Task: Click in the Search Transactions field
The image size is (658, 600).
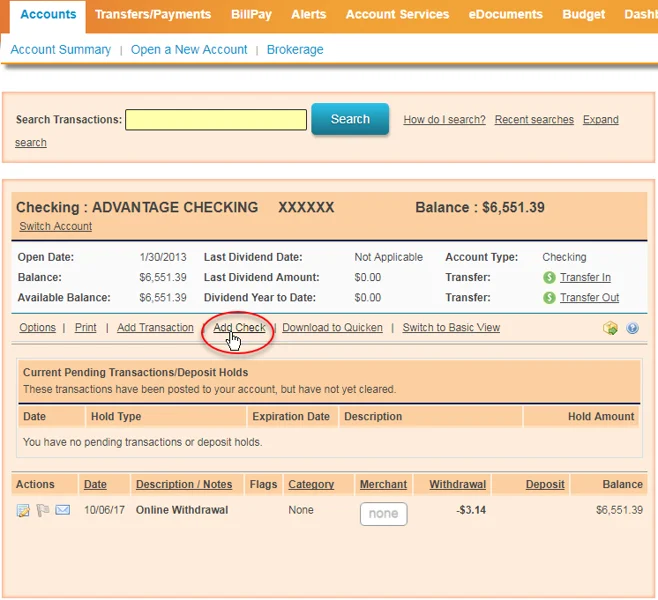Action: pos(216,120)
